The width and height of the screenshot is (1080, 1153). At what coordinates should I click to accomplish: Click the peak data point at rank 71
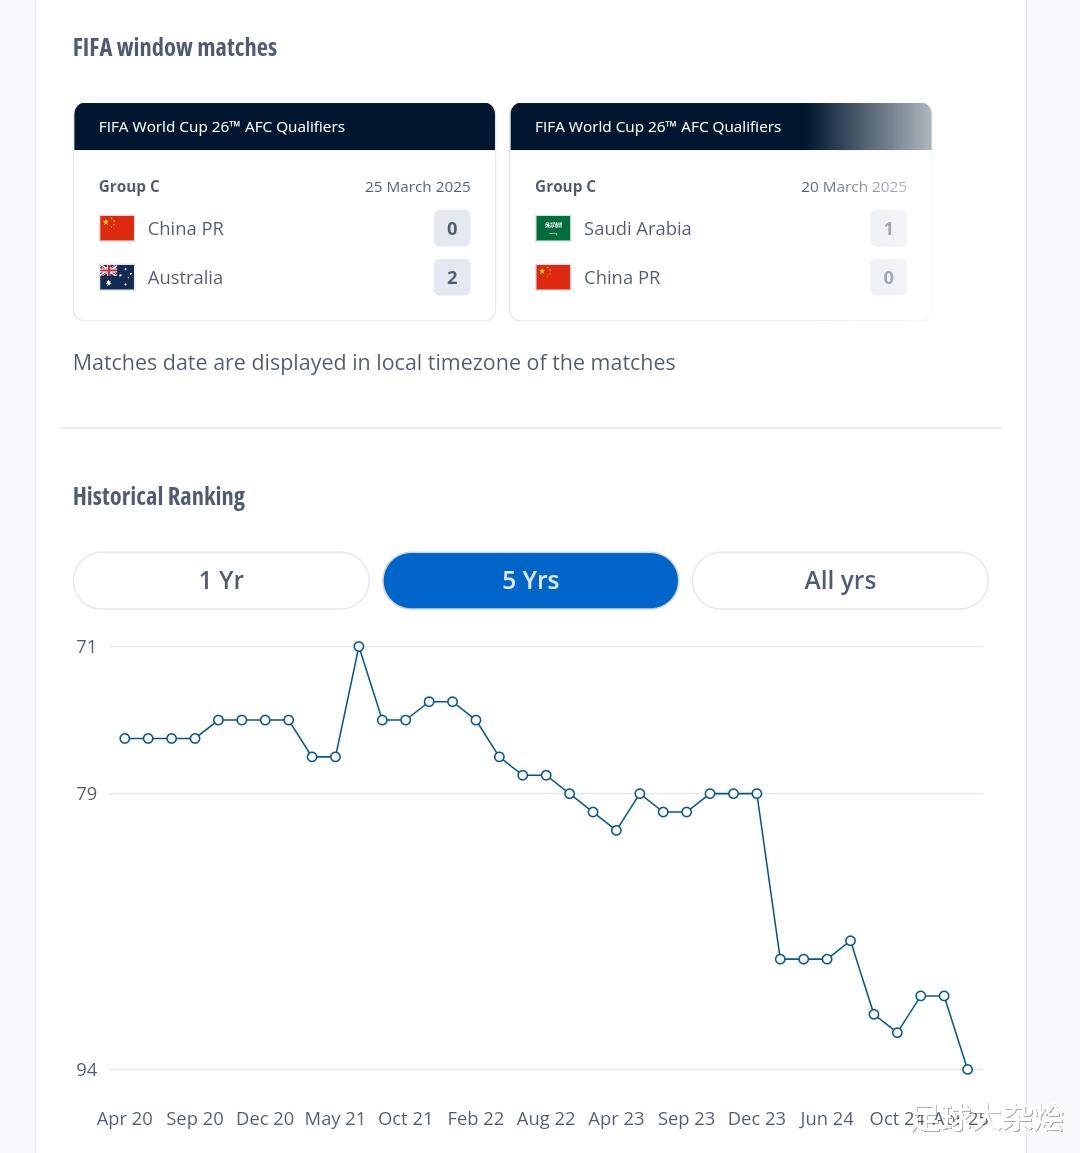point(359,647)
